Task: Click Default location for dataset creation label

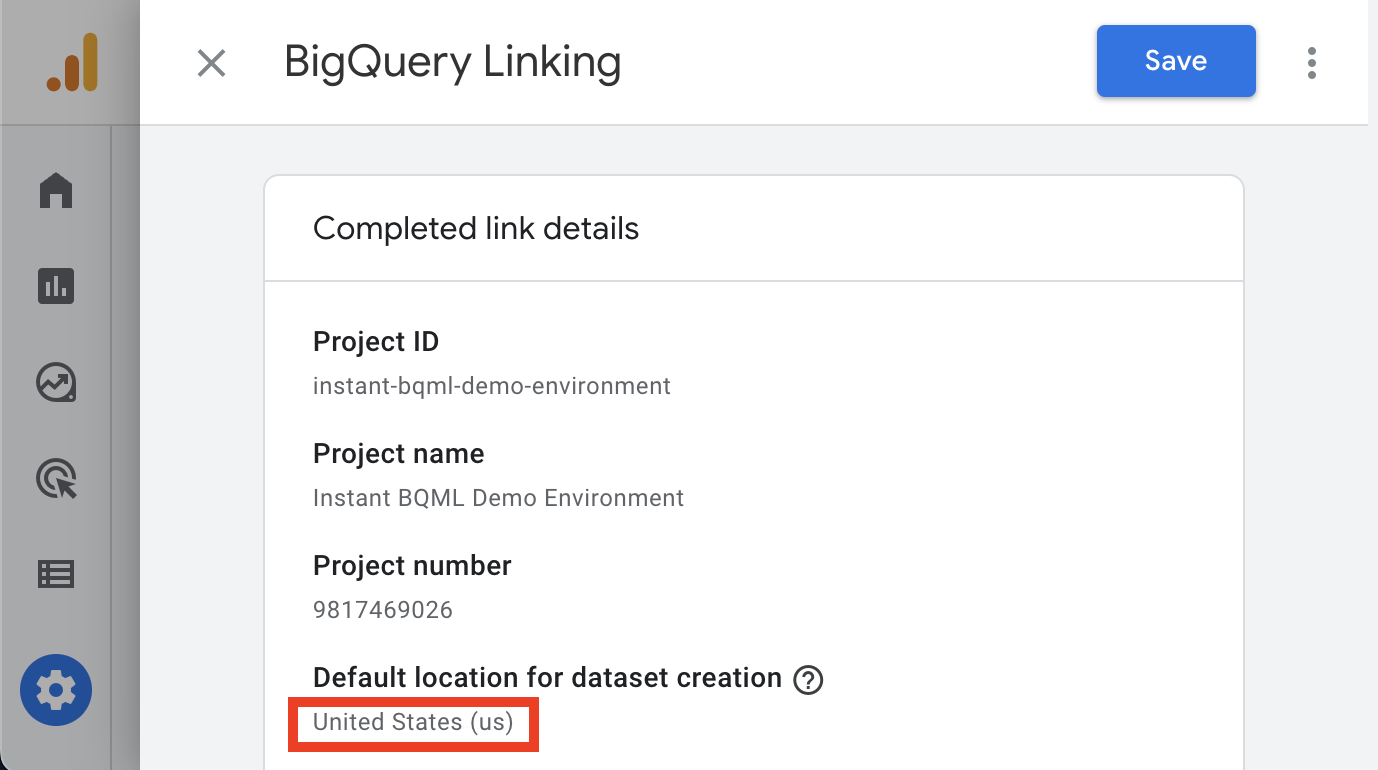Action: pos(548,678)
